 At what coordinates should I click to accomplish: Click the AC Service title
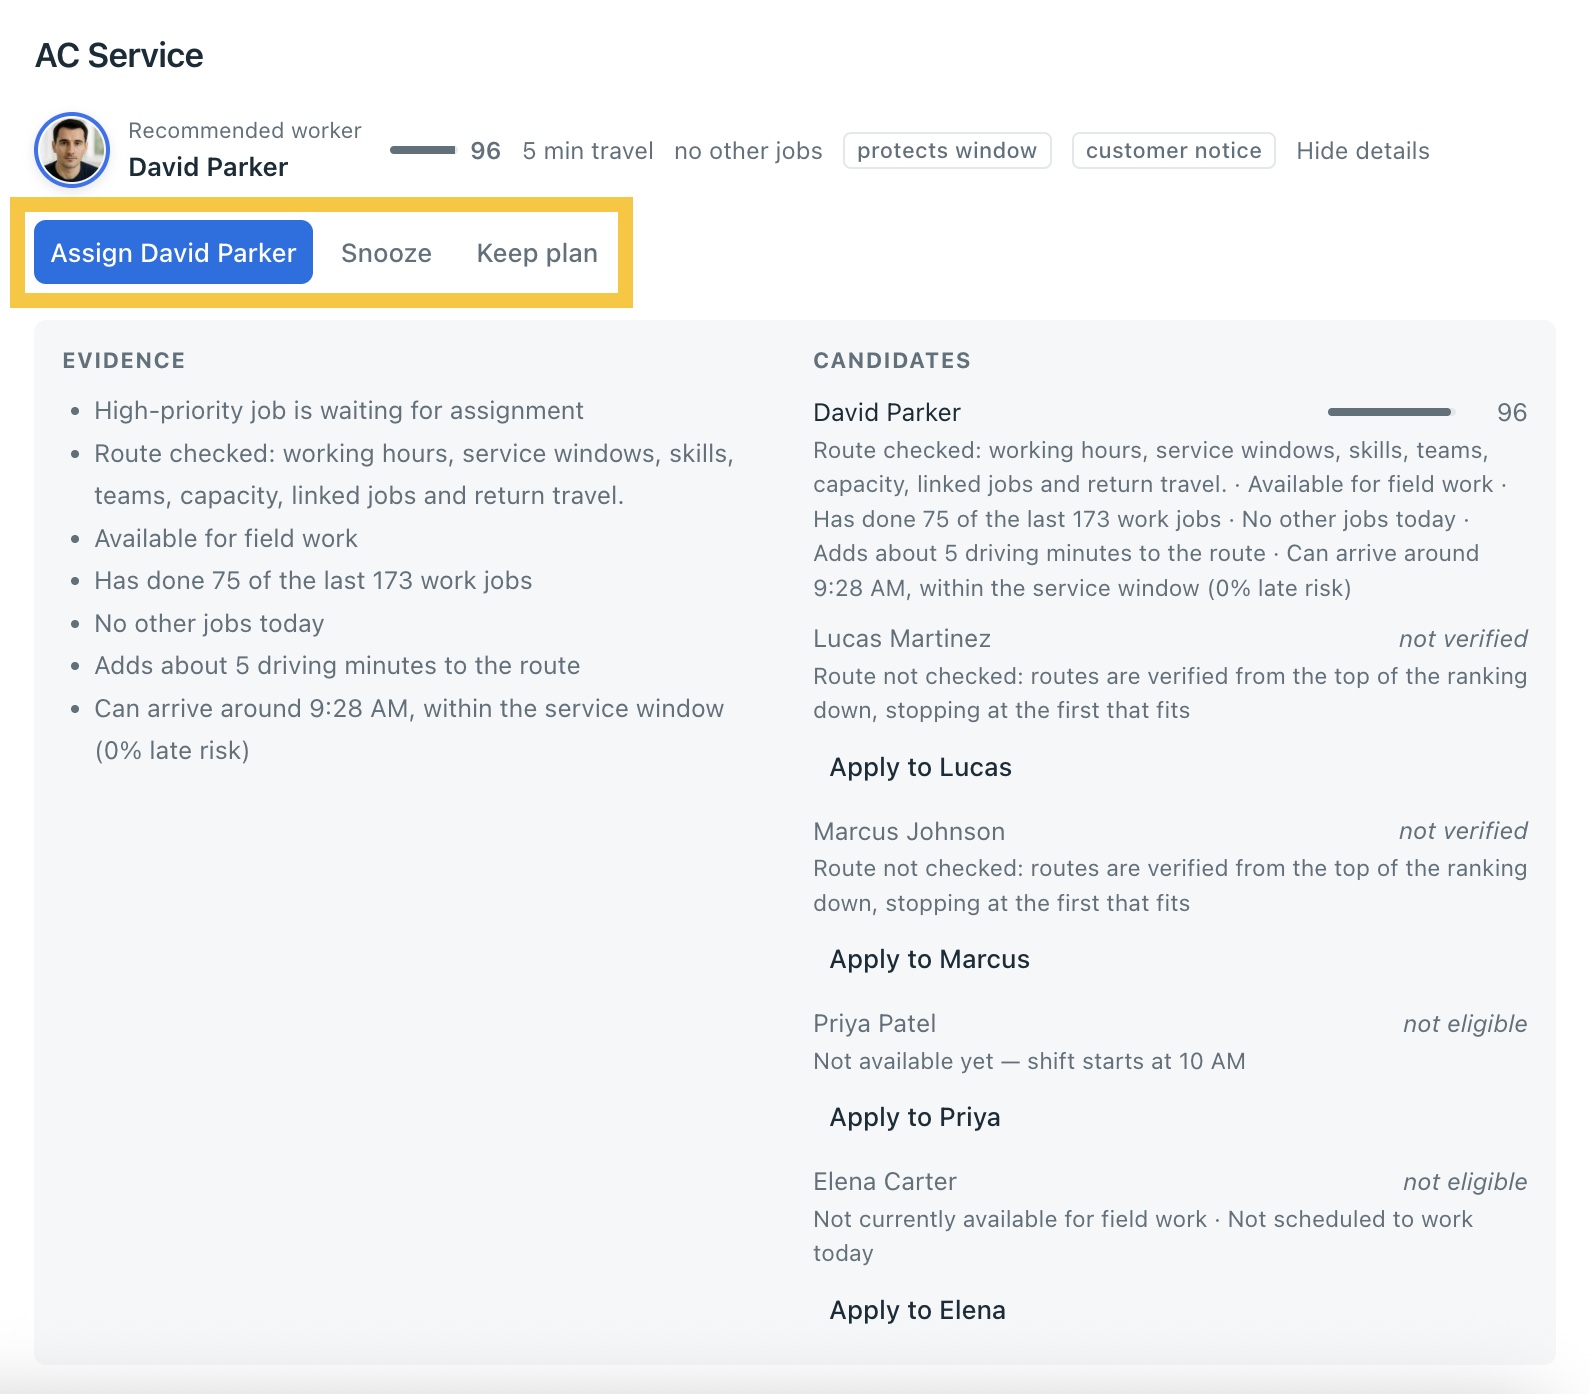[119, 55]
